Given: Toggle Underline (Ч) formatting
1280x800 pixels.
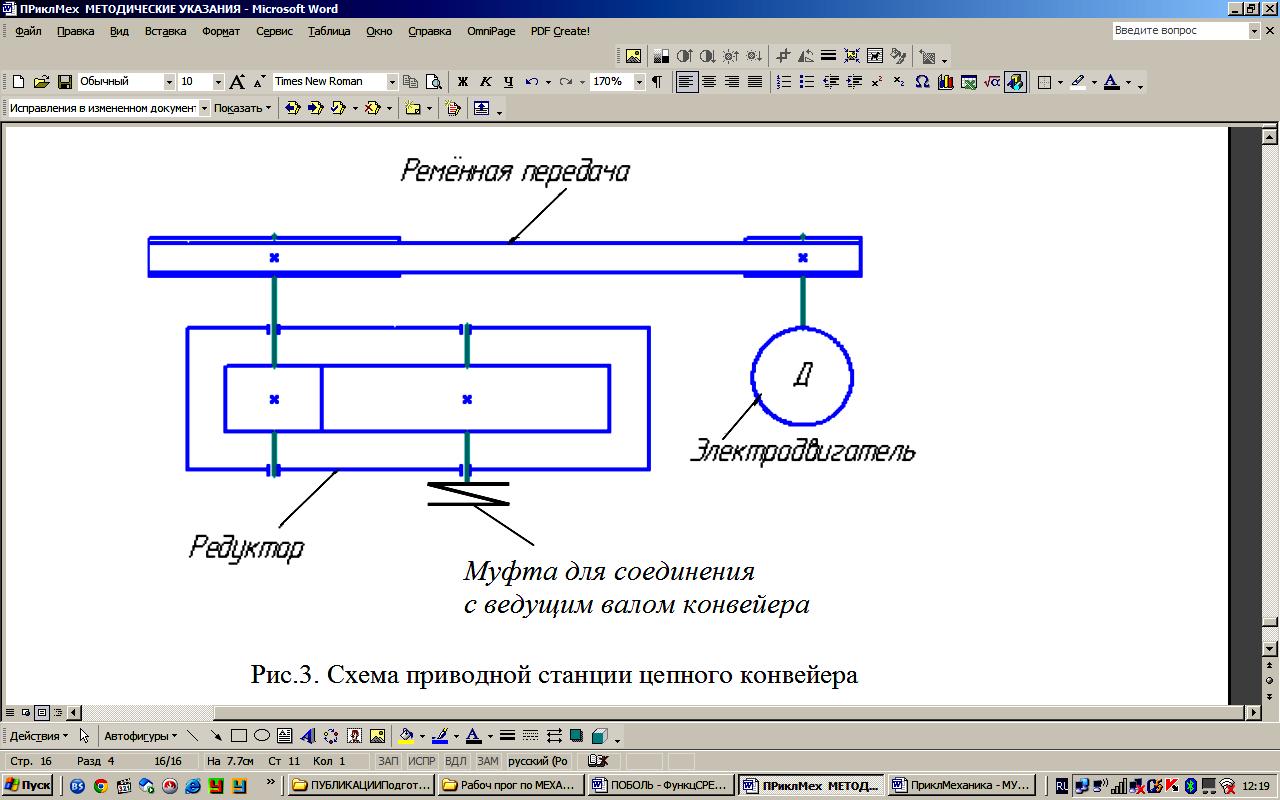Looking at the screenshot, I should click(x=508, y=82).
